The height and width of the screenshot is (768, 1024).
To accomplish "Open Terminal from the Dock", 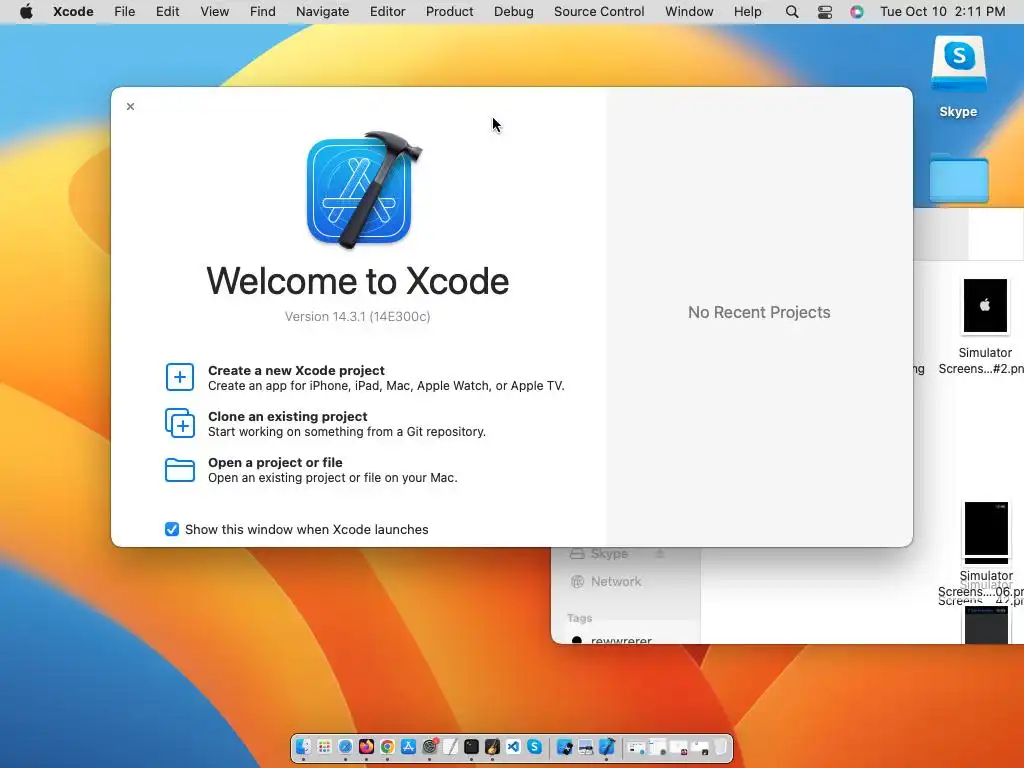I will tap(472, 746).
